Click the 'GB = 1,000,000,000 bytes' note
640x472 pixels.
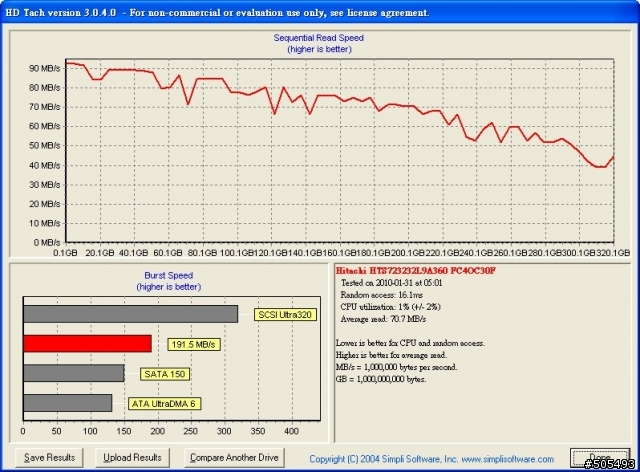[381, 379]
